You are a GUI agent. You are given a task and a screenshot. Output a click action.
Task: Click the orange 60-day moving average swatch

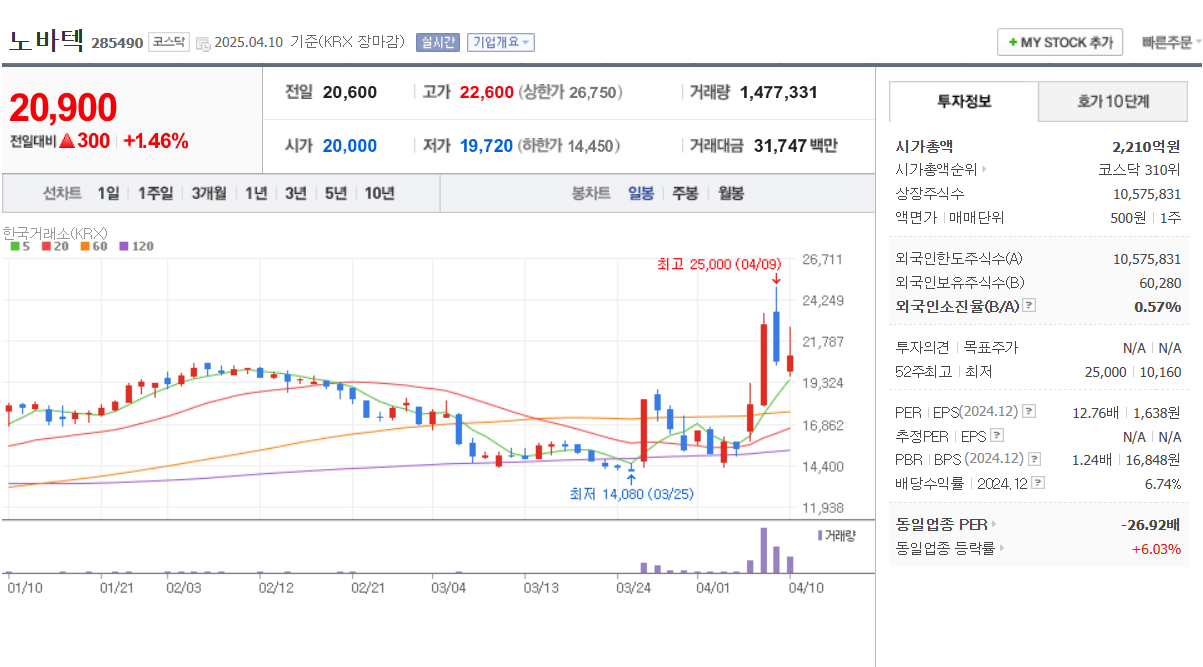point(85,246)
